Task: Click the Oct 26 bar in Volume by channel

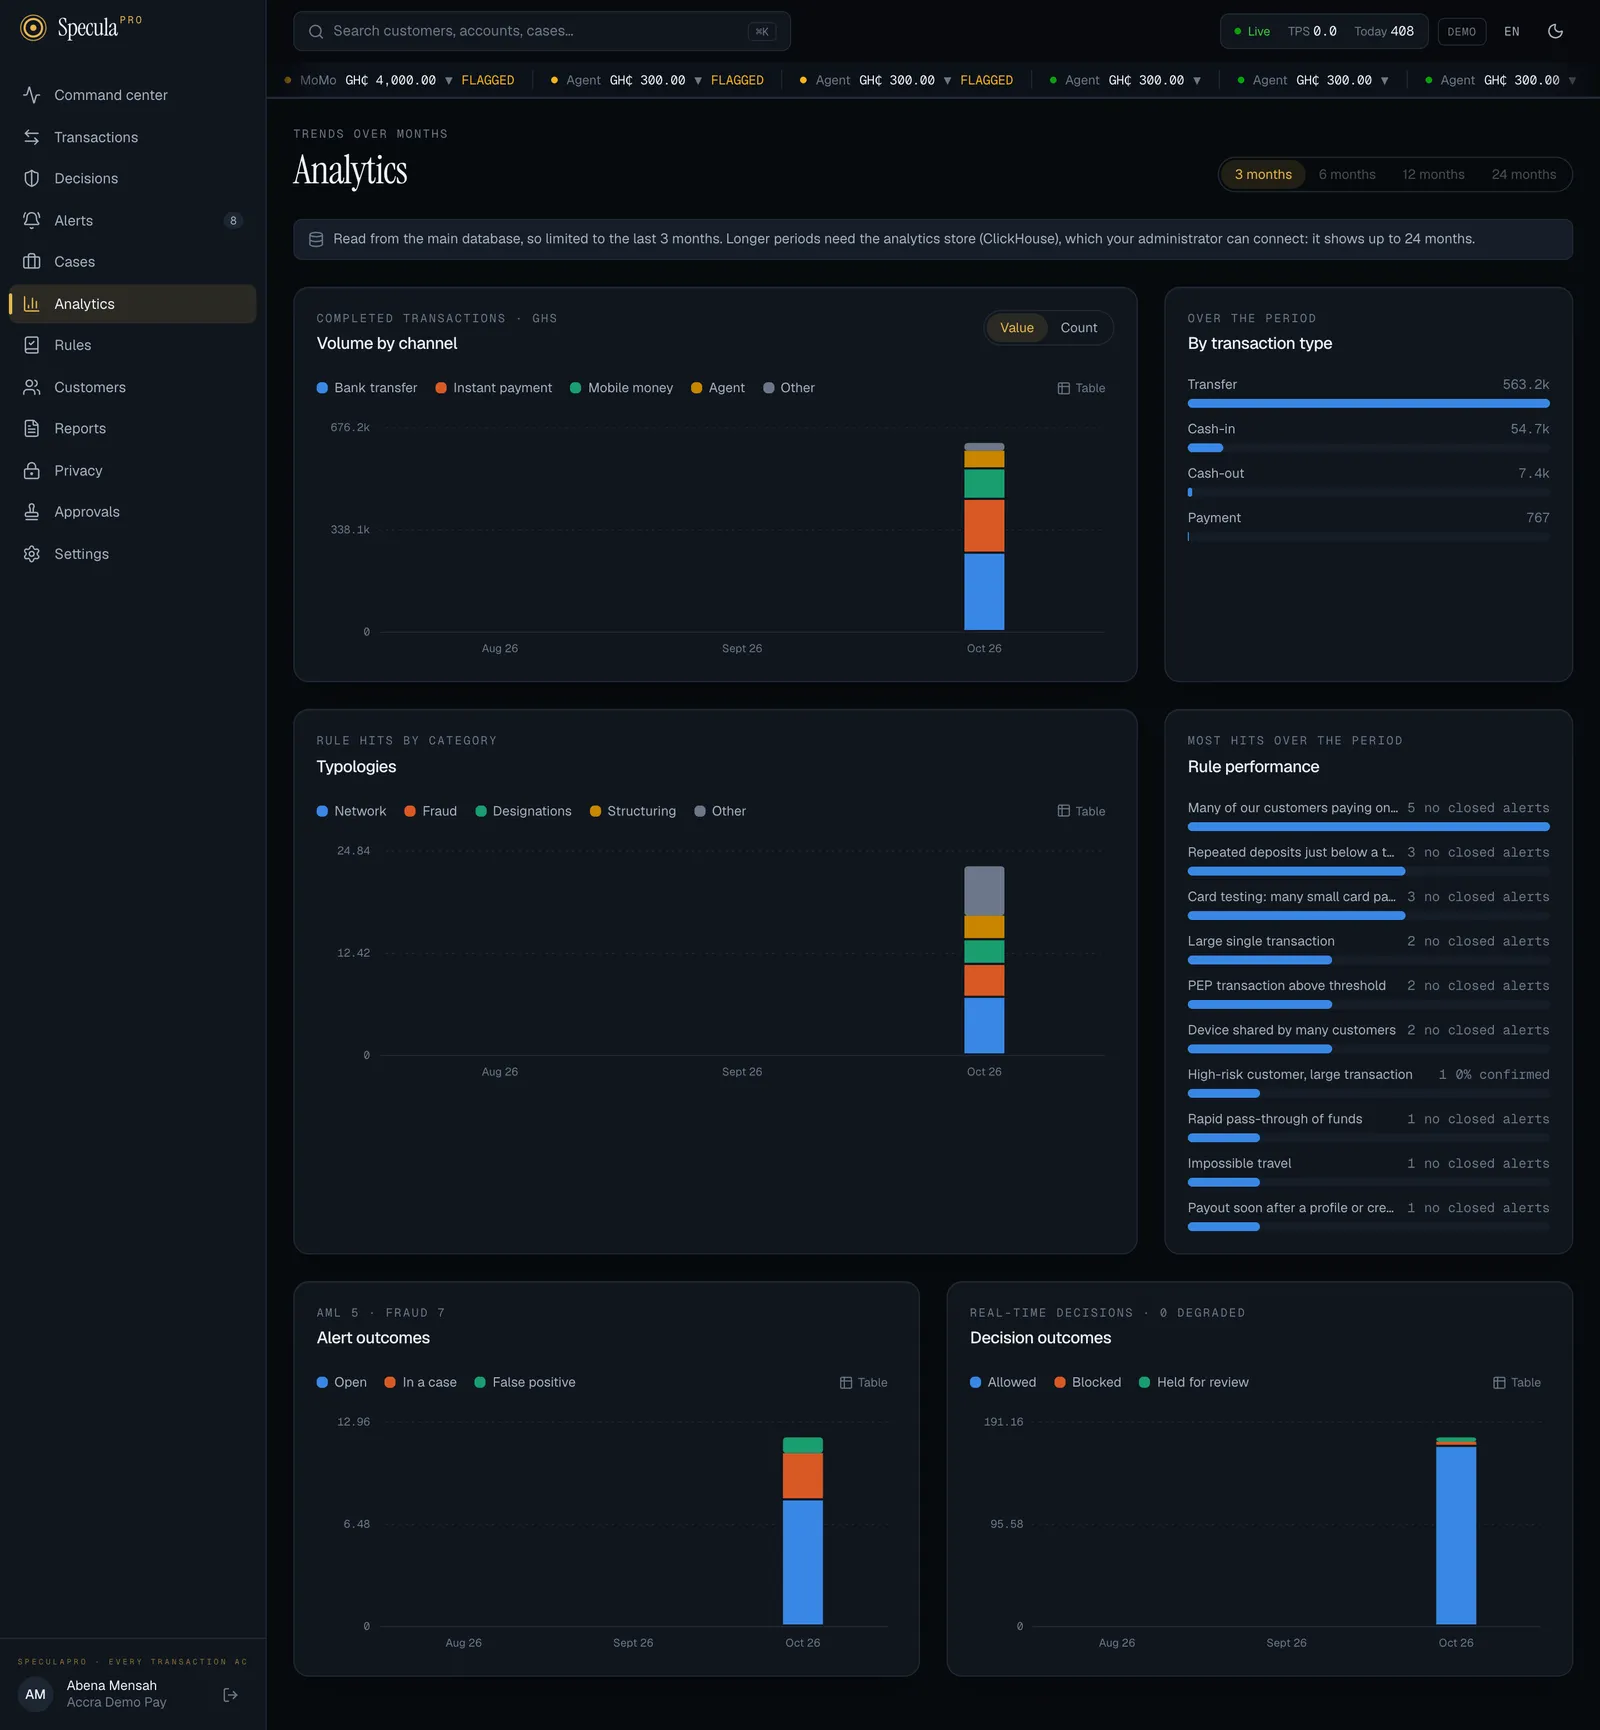Action: [x=984, y=537]
